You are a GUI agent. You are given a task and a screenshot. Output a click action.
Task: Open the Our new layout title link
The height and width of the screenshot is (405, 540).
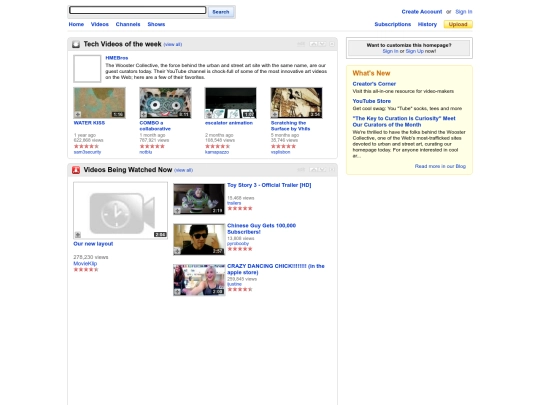93,243
